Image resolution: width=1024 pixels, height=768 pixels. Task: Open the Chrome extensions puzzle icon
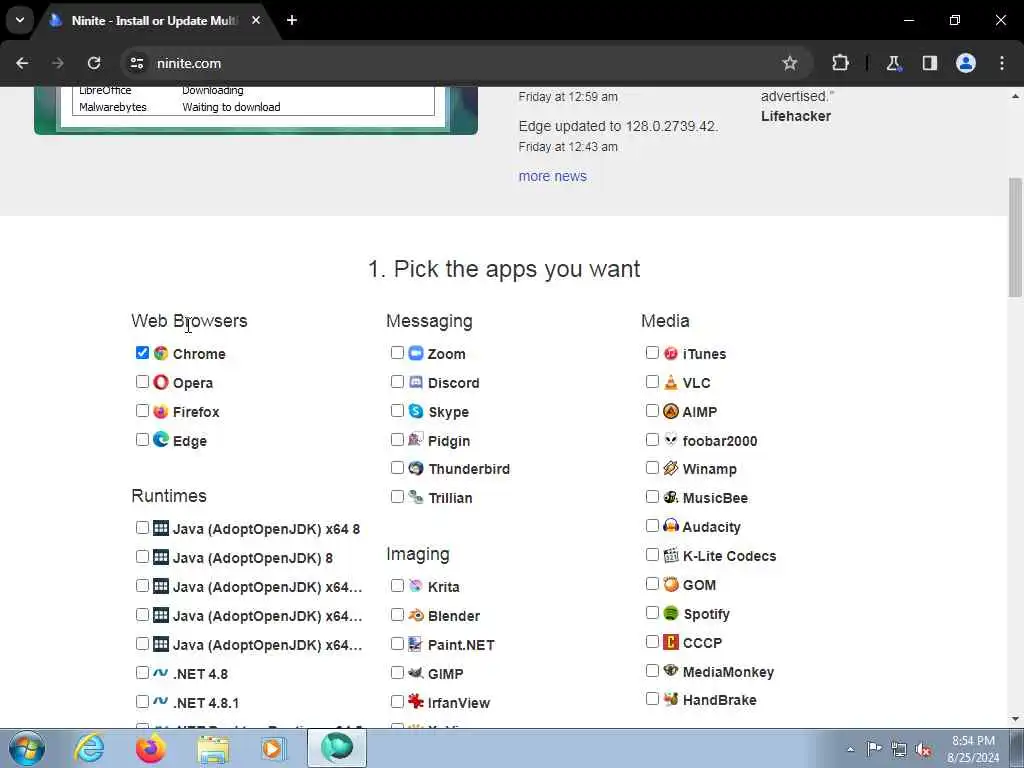(x=840, y=63)
